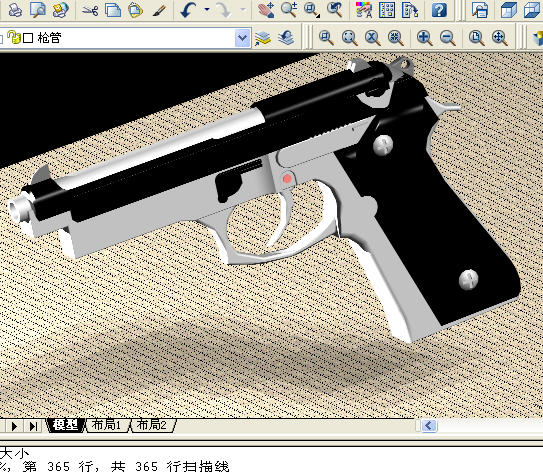Open the Zoom Window flyout in standard toolbar
This screenshot has height=472, width=543.
click(x=312, y=10)
